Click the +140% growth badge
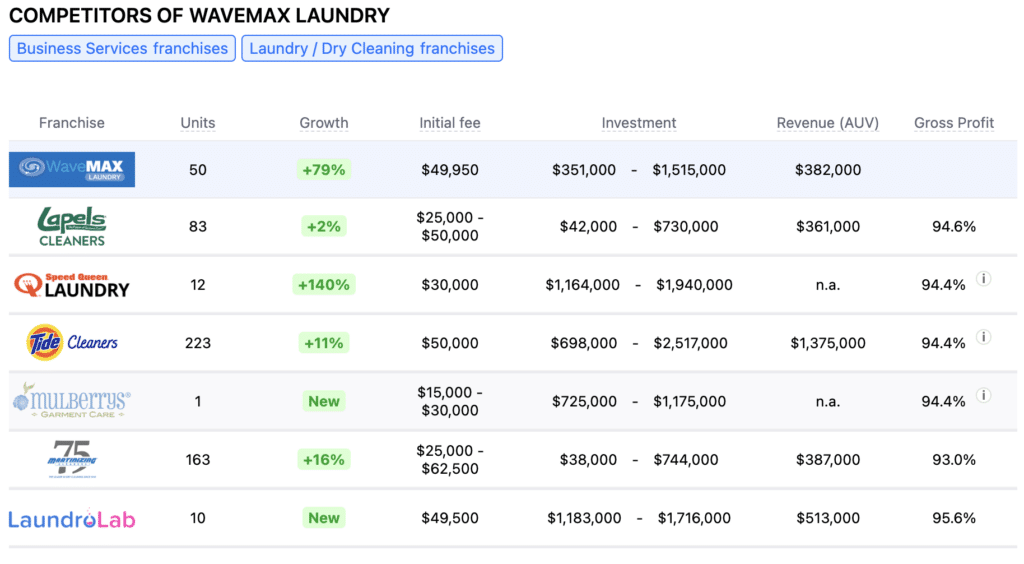The height and width of the screenshot is (564, 1024). click(x=324, y=285)
